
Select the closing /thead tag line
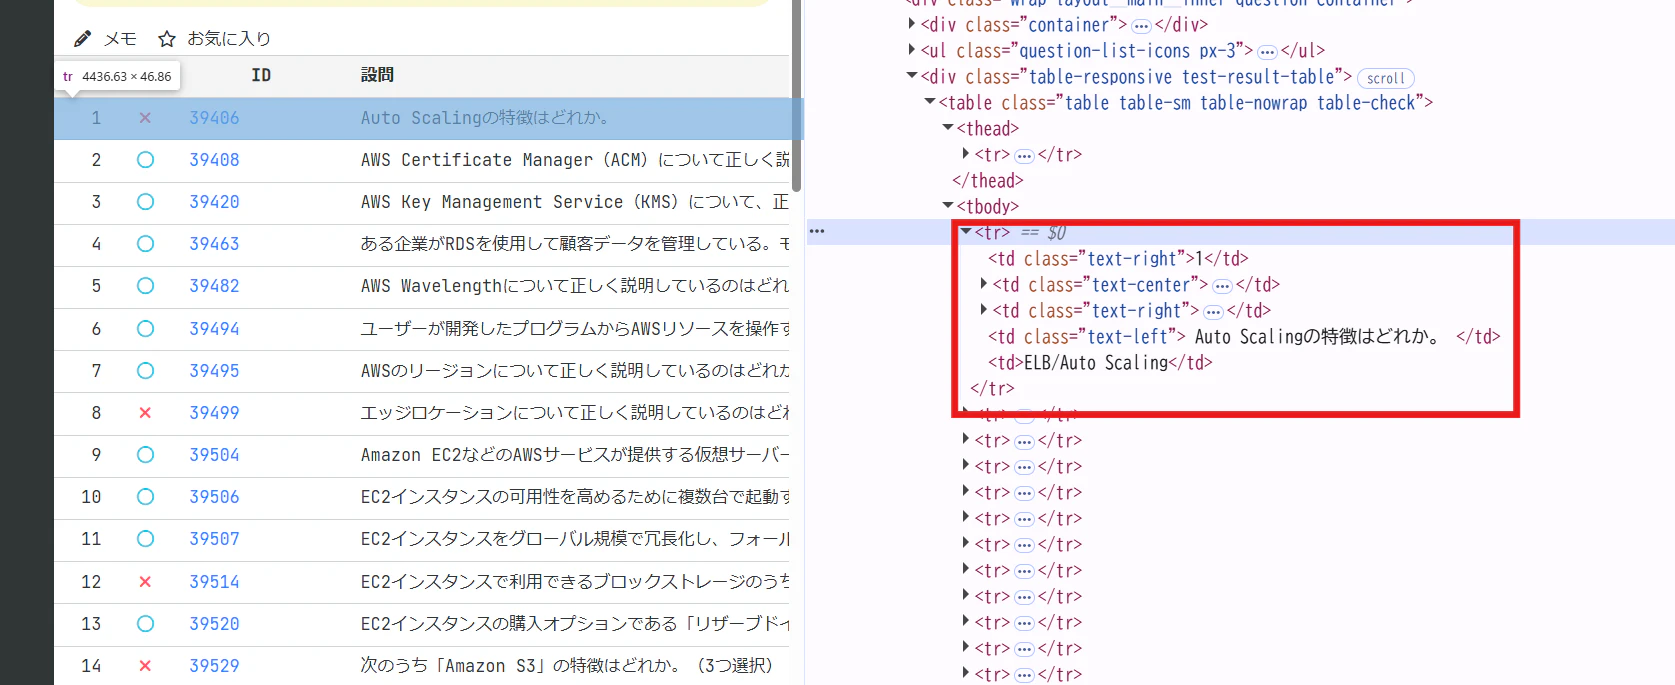[988, 181]
